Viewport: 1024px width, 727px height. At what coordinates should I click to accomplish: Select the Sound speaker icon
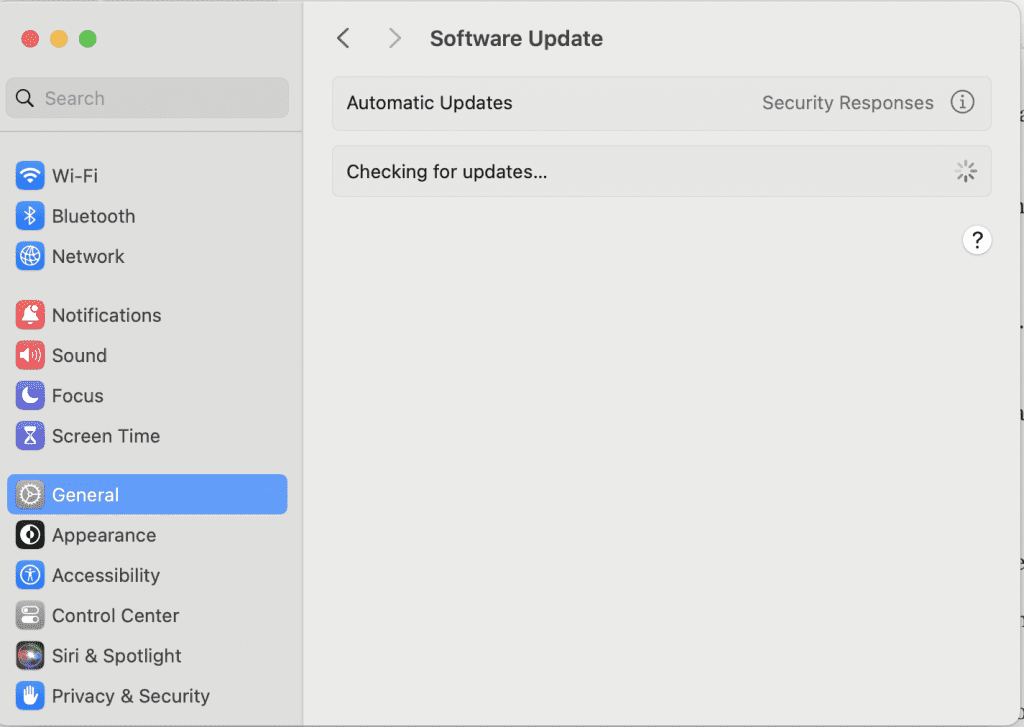(30, 355)
